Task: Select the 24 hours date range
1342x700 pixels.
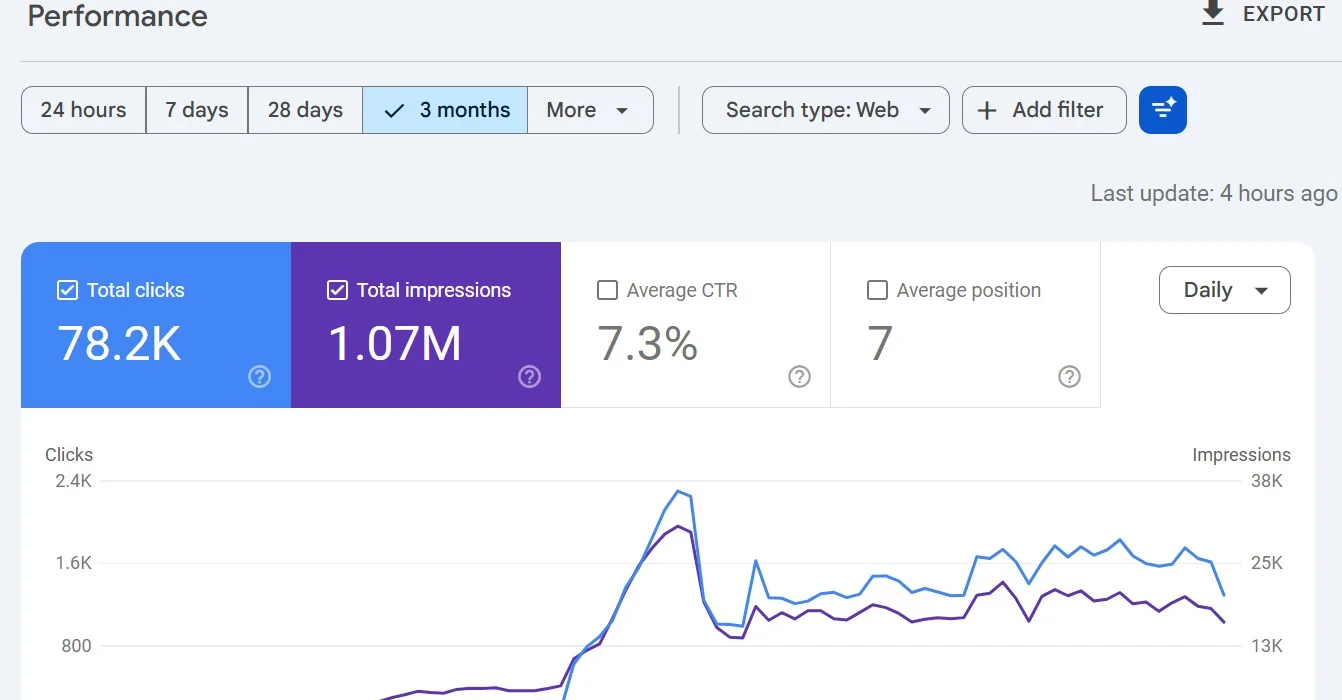Action: coord(84,110)
